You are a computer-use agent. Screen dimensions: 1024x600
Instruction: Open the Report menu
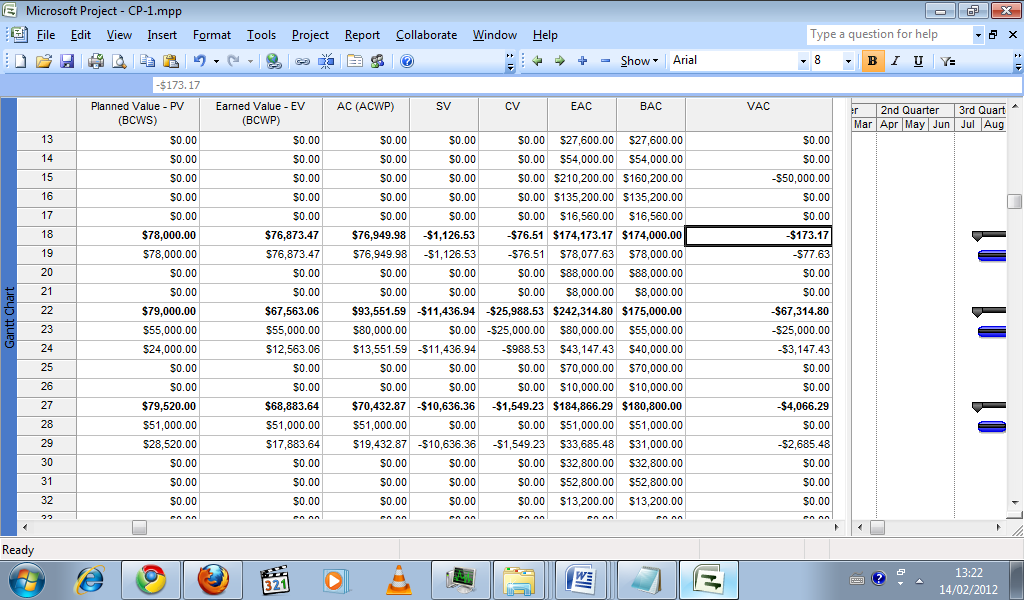pos(362,35)
